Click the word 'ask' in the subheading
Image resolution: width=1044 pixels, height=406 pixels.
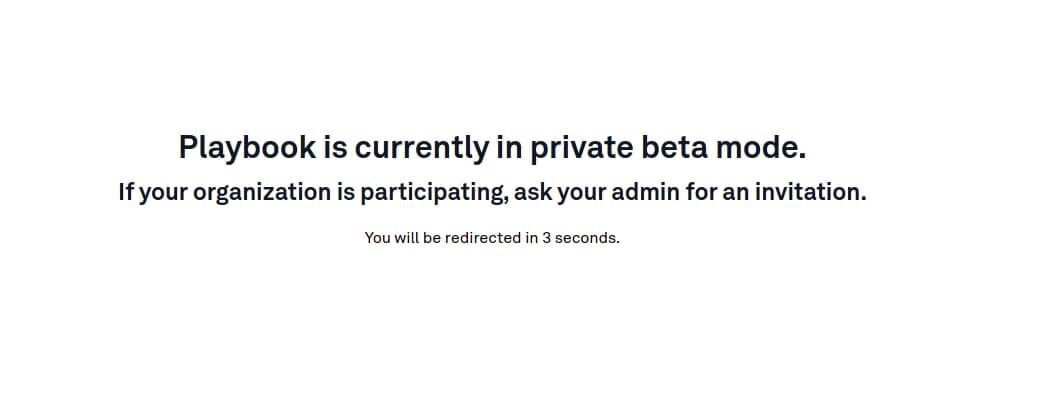point(533,192)
